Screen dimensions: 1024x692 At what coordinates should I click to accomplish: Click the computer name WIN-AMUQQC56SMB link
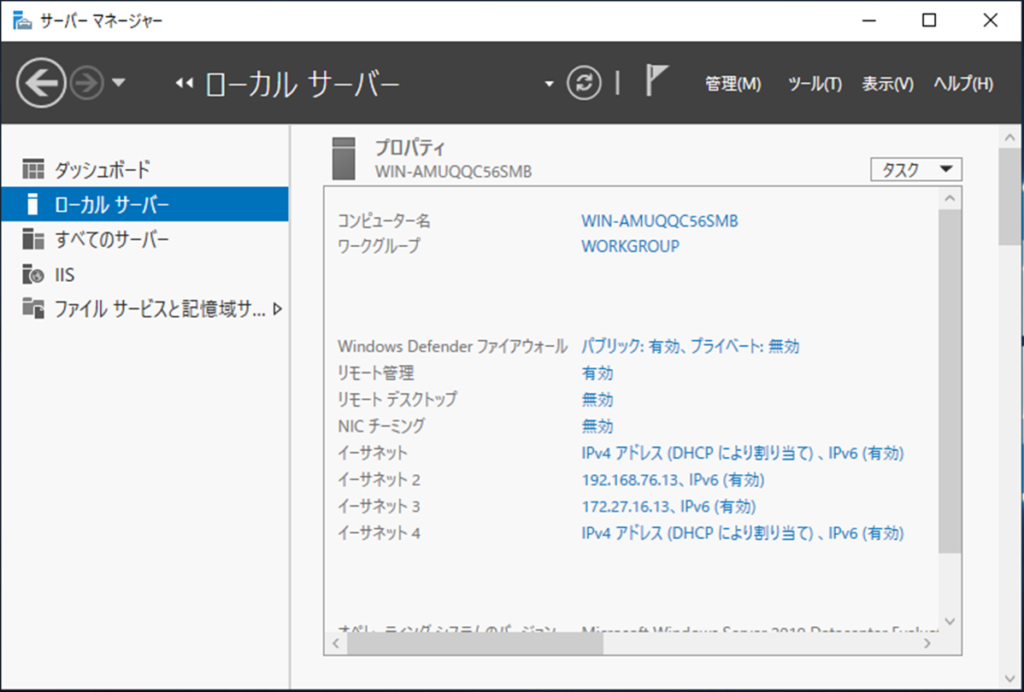[659, 221]
